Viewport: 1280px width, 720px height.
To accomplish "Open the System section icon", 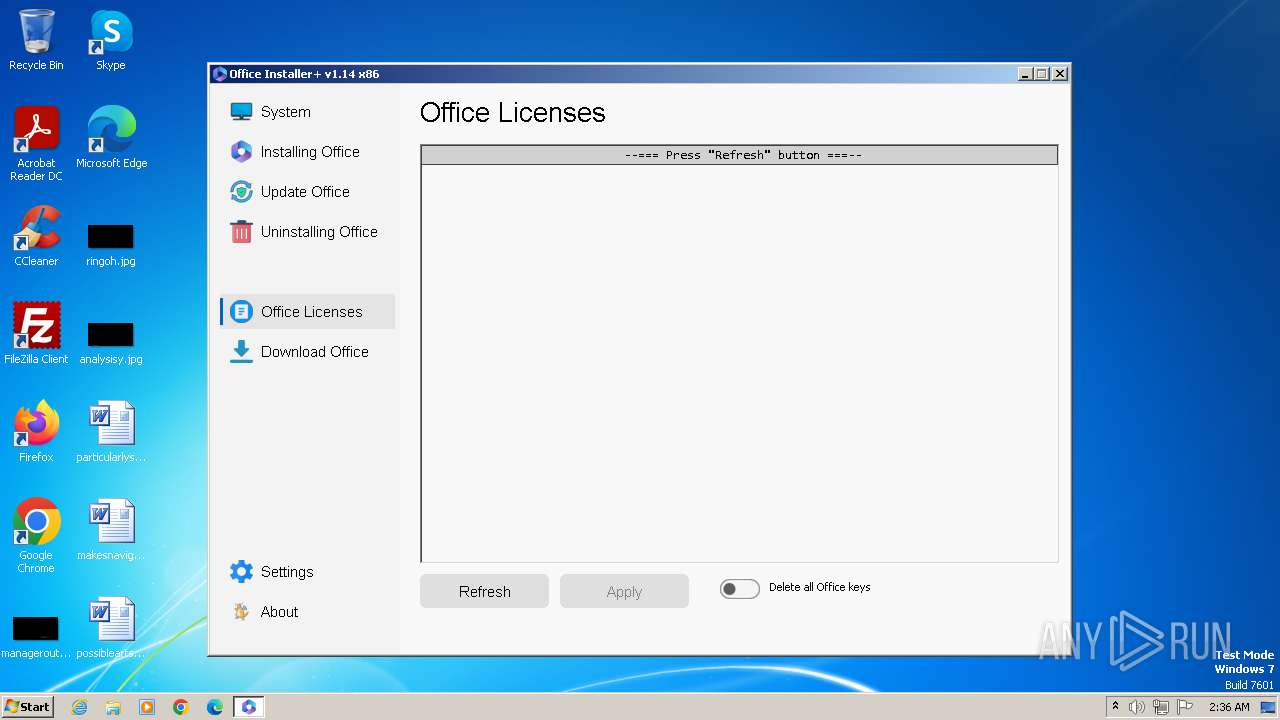I will pos(241,112).
